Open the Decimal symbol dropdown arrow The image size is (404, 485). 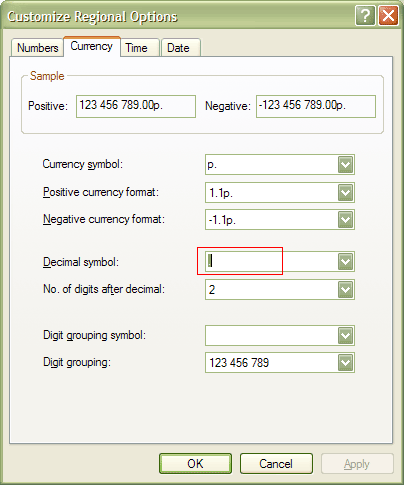345,262
